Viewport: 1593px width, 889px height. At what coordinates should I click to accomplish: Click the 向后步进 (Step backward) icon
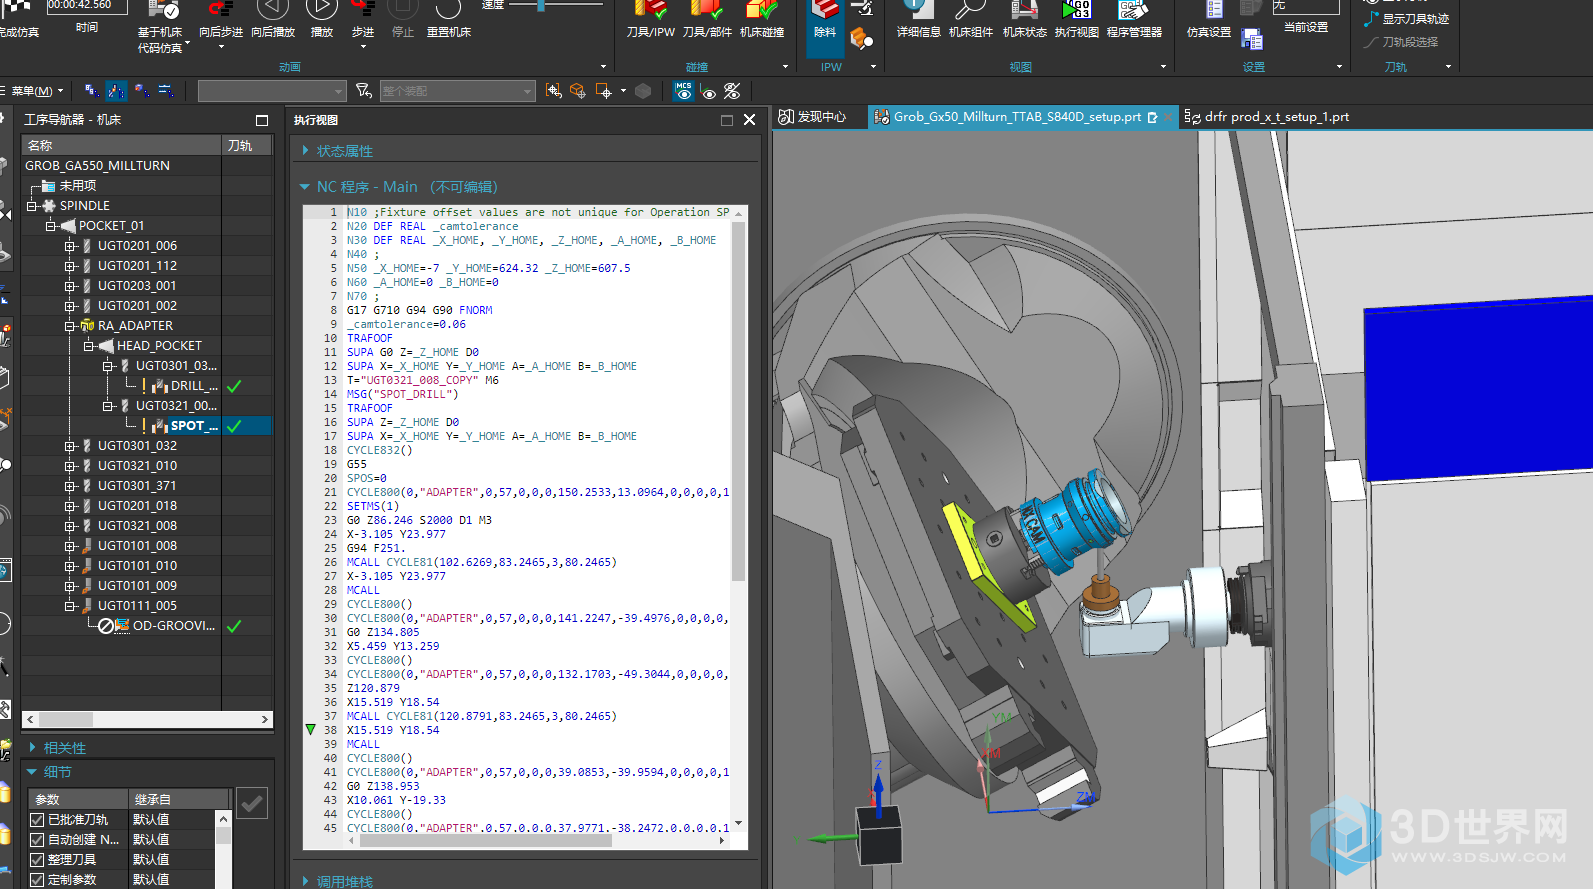point(220,9)
